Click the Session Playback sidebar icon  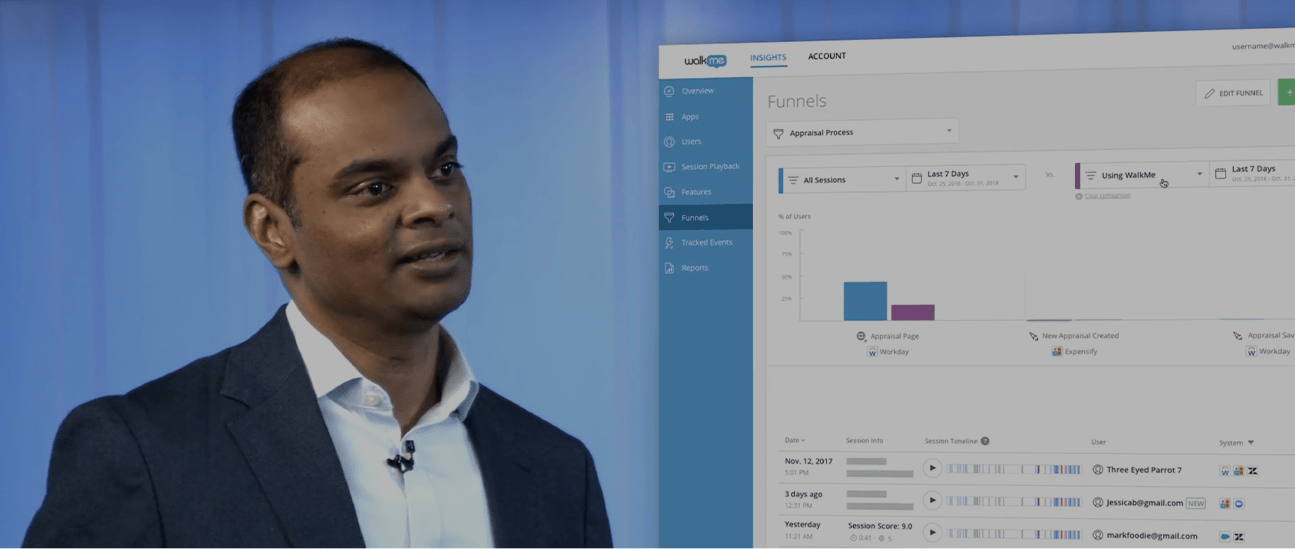tap(669, 167)
